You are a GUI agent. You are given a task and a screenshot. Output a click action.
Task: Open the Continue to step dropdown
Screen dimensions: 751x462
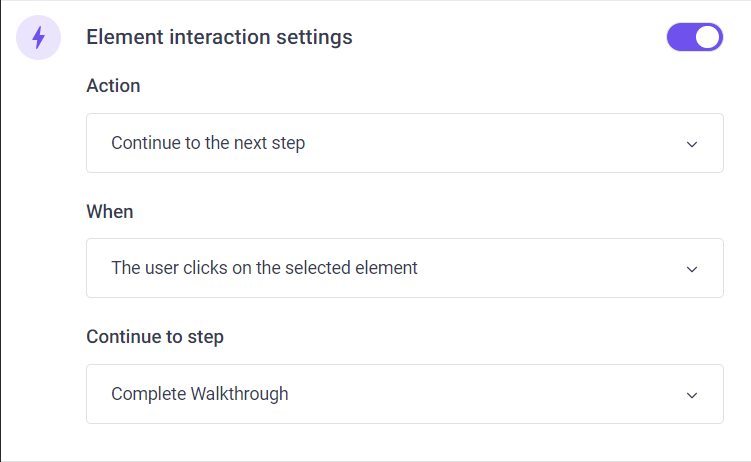(x=405, y=394)
